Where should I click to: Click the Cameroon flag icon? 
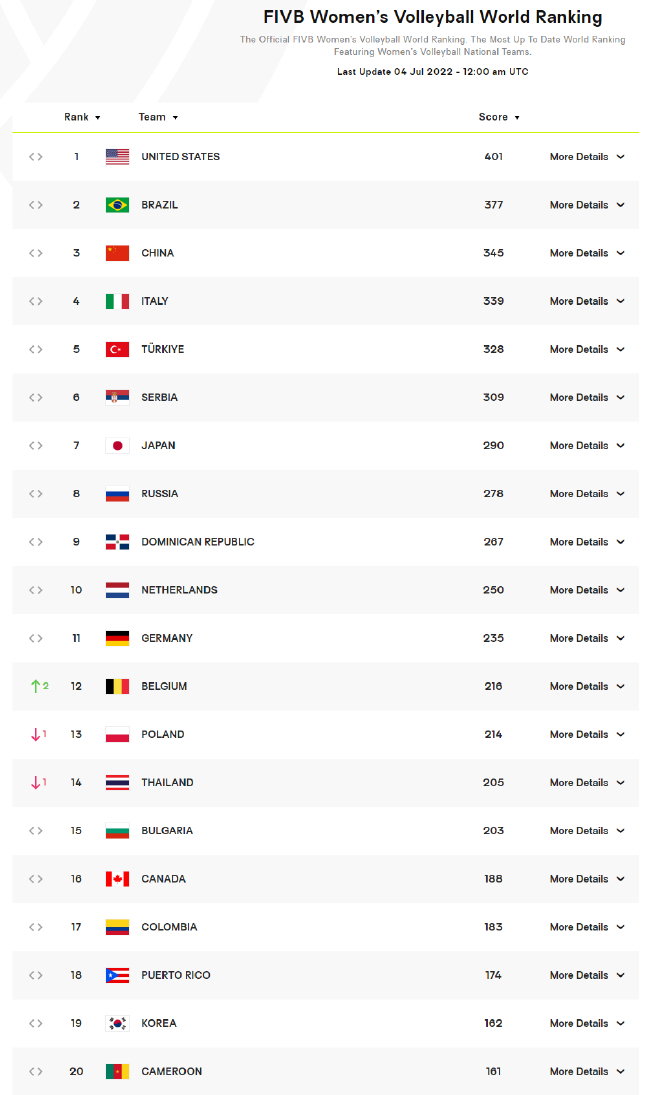coord(117,1071)
